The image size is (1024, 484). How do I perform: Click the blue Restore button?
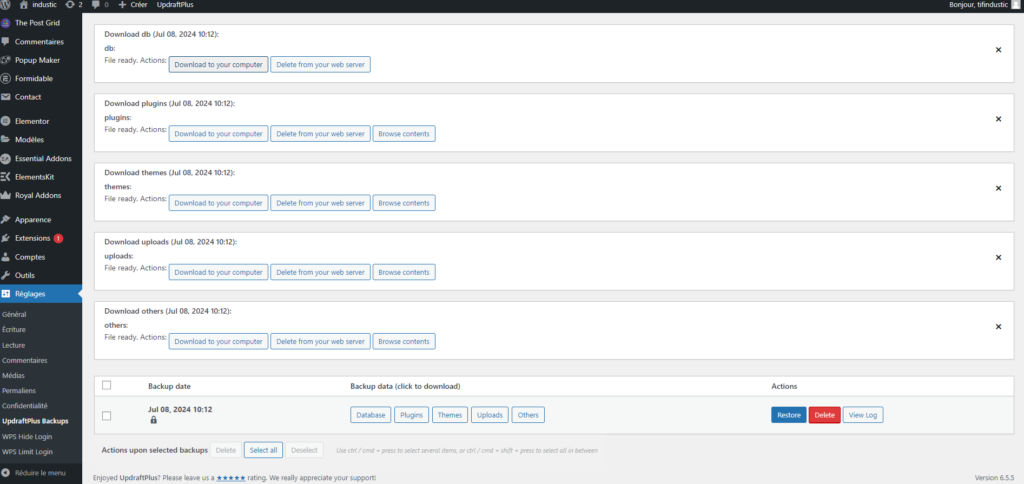[x=788, y=415]
